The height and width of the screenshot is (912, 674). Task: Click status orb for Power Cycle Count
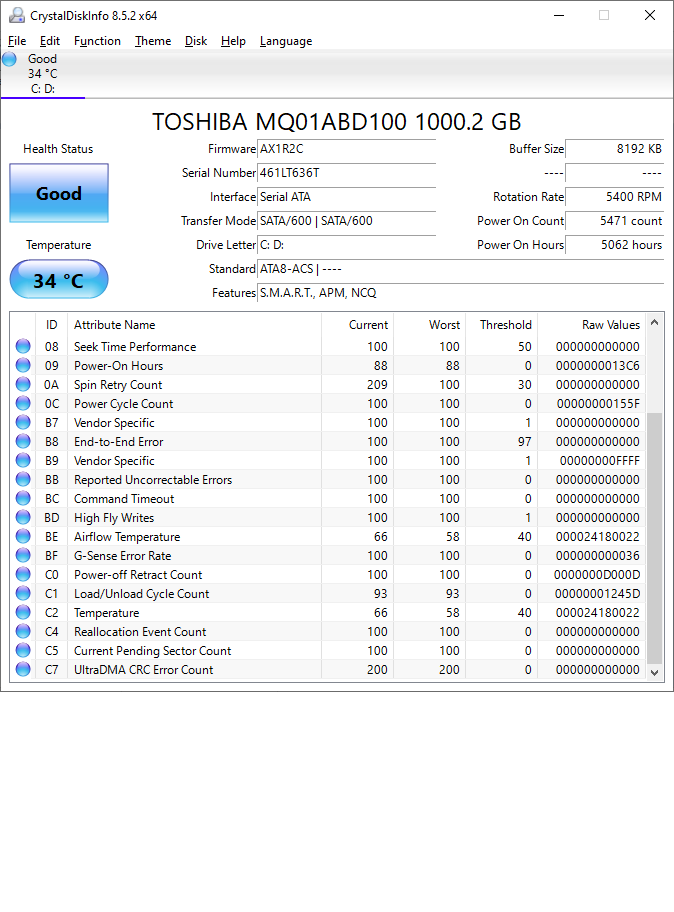tap(23, 403)
